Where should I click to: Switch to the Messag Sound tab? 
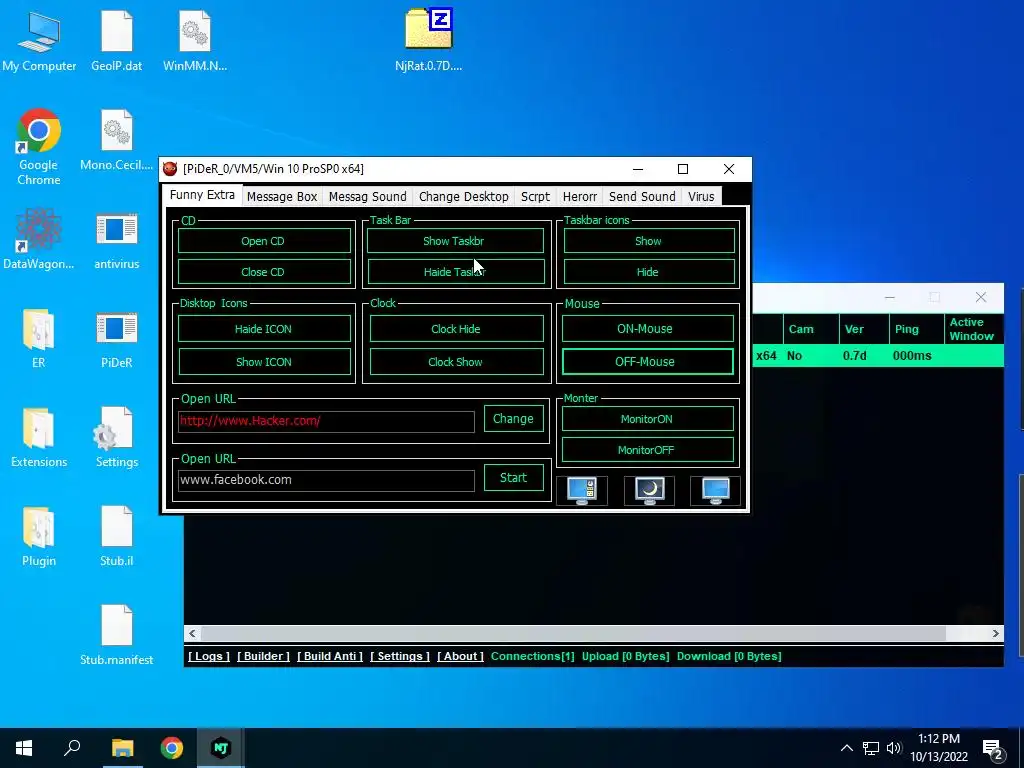(368, 197)
